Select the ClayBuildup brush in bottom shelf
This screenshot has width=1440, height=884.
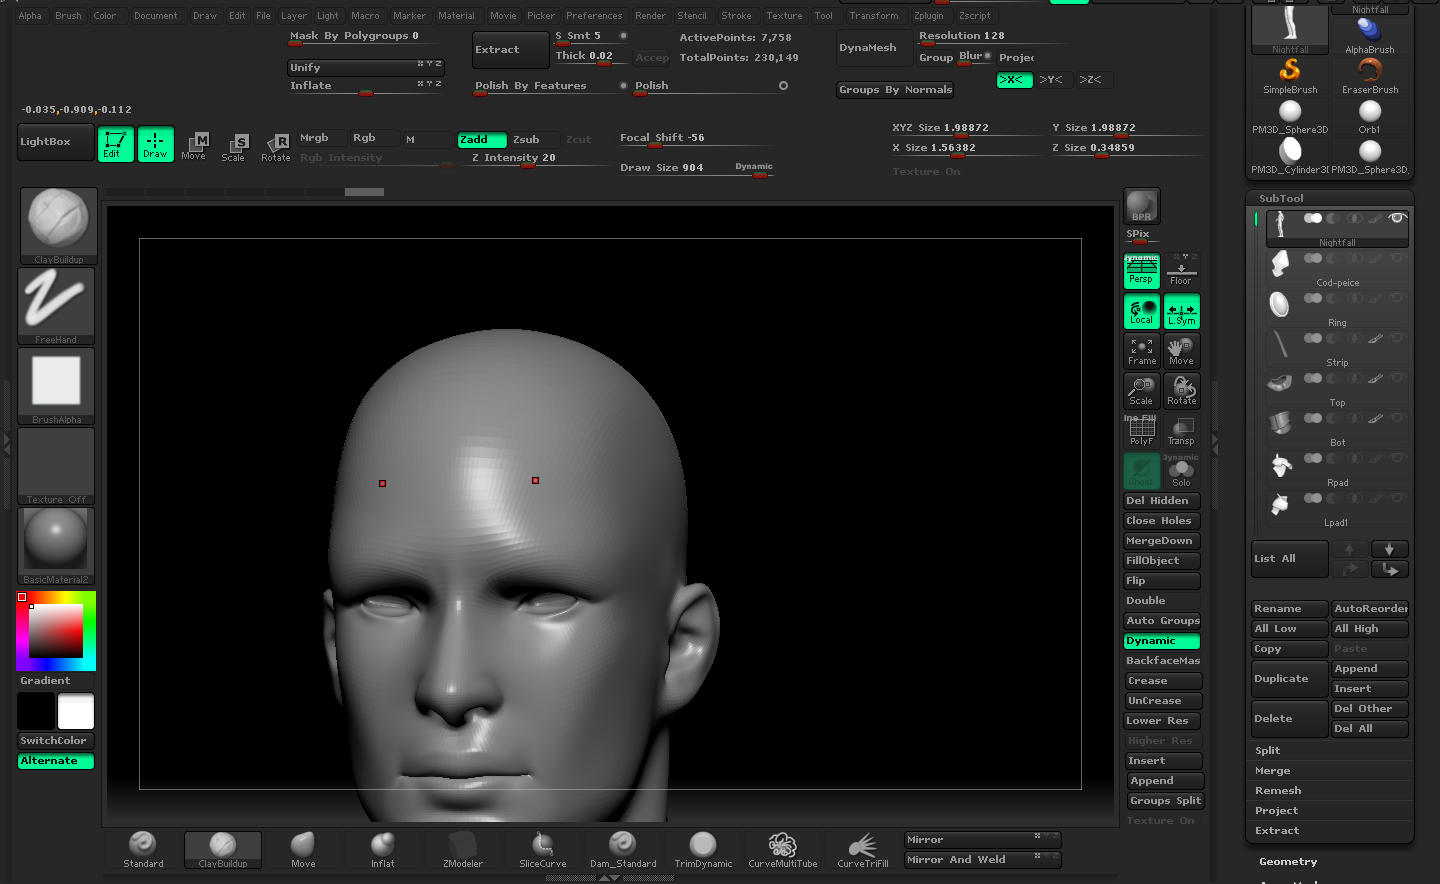223,849
